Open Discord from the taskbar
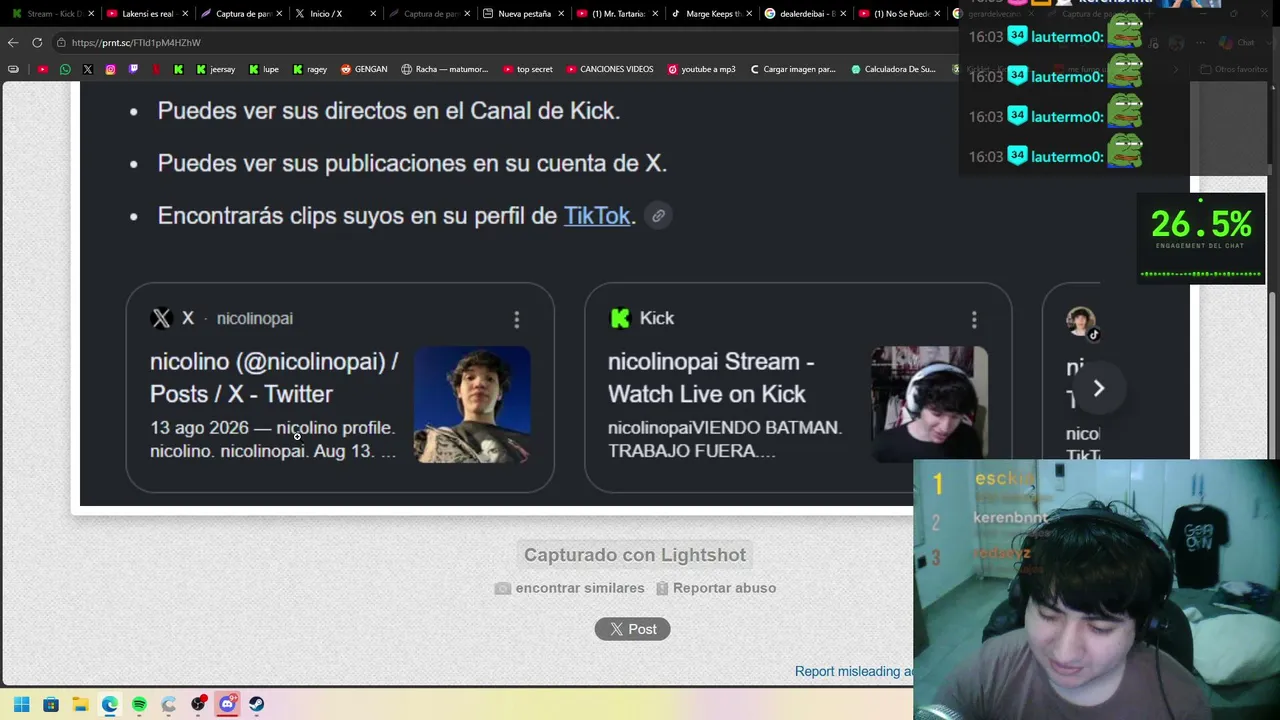The width and height of the screenshot is (1280, 720). coord(227,704)
